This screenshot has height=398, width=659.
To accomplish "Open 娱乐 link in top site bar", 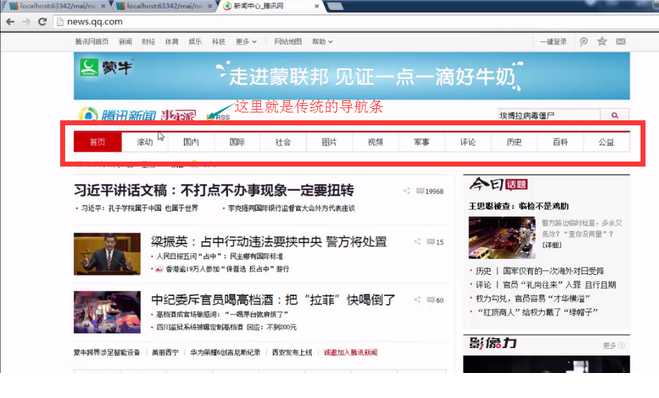I will (195, 42).
